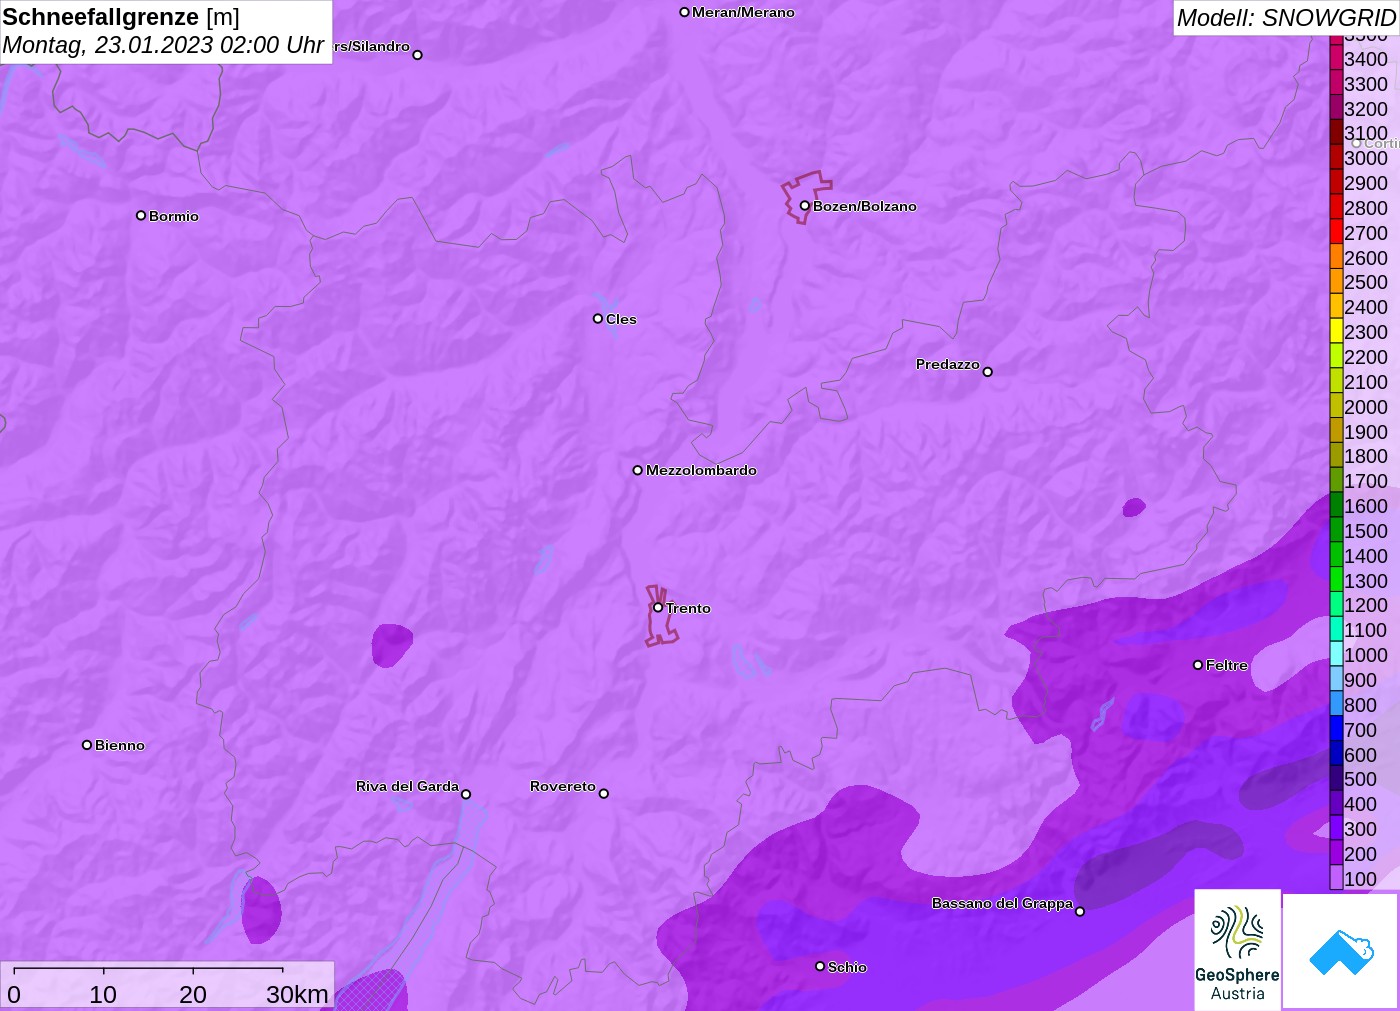Click the Schio location marker
This screenshot has height=1011, width=1400.
819,966
